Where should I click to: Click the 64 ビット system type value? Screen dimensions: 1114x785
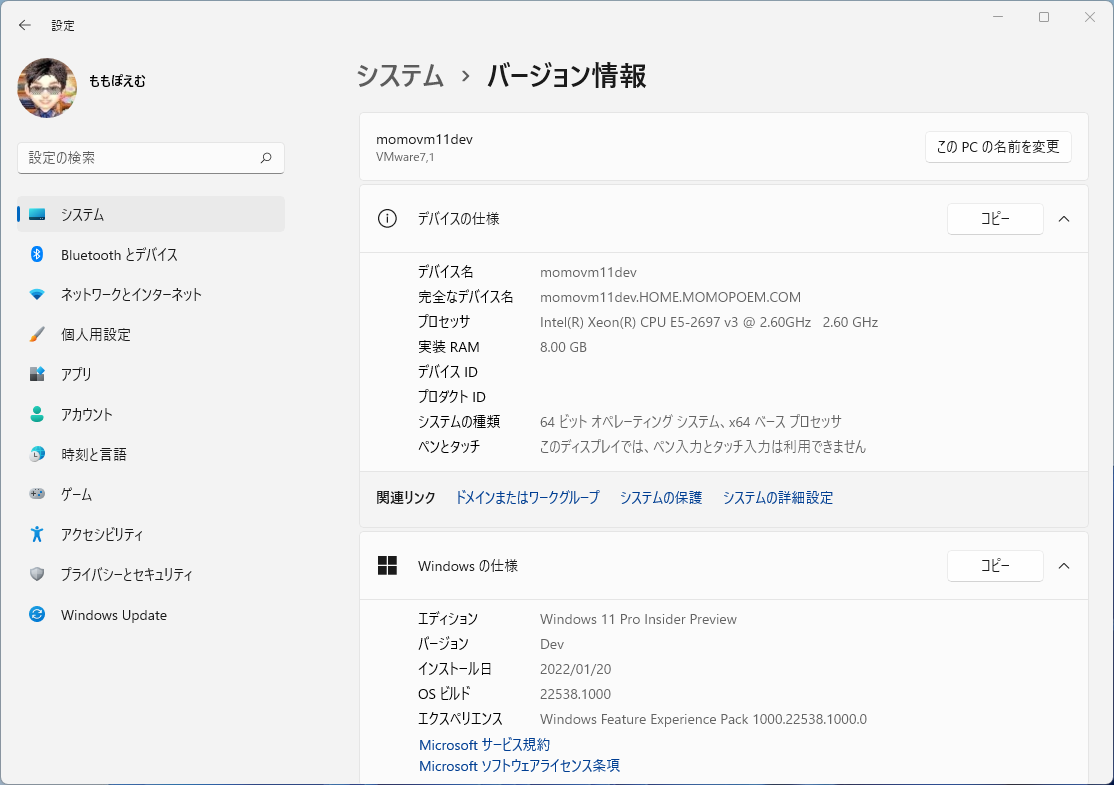click(691, 421)
